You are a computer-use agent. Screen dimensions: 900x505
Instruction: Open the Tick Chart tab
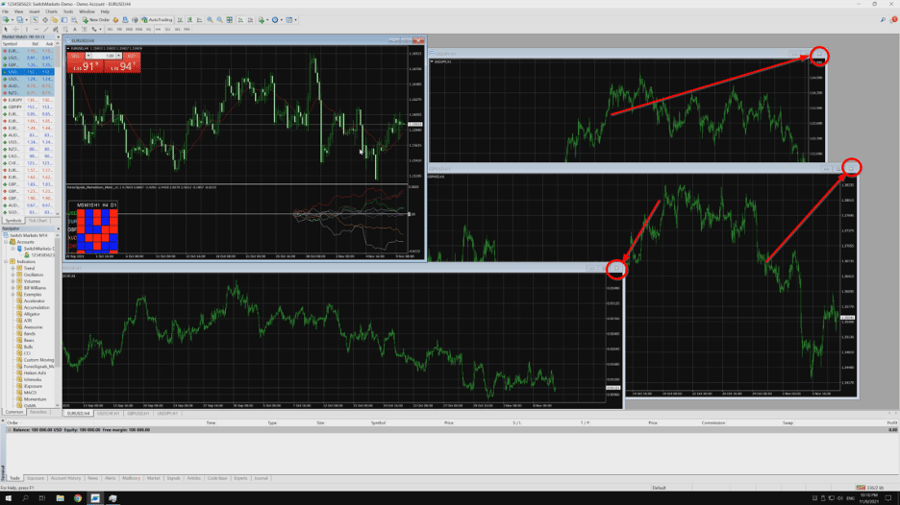(38, 220)
